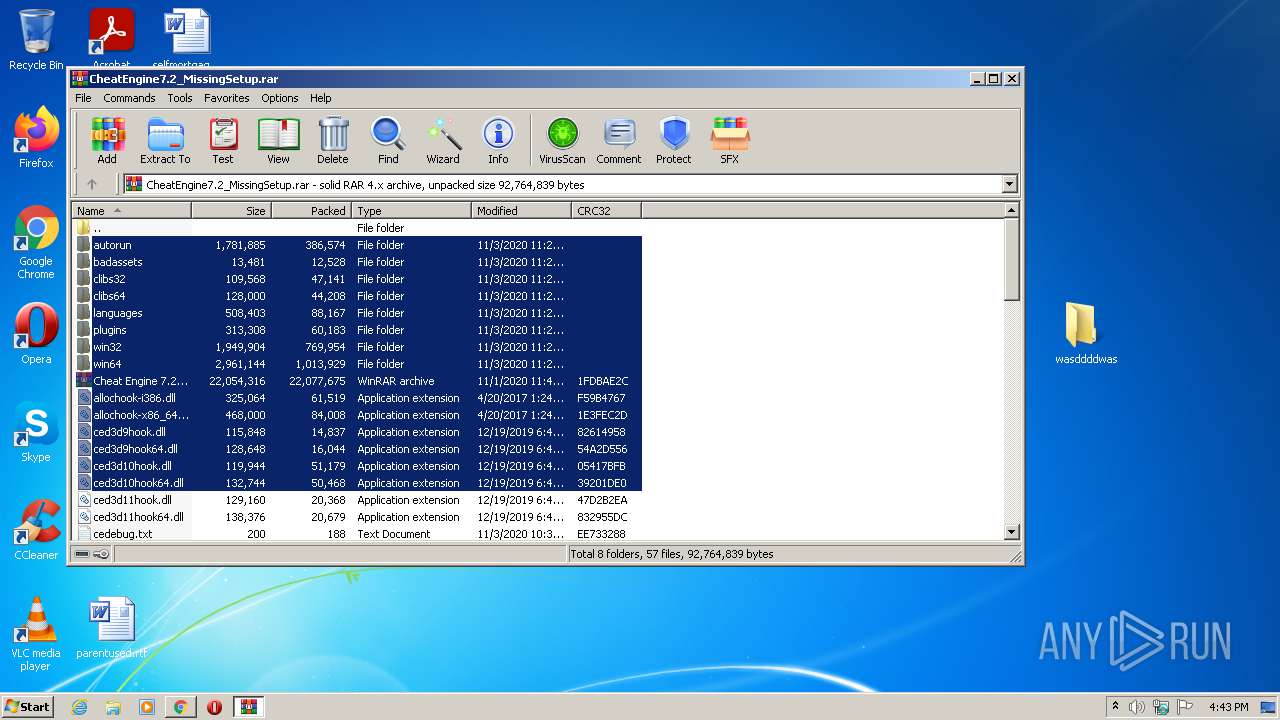Open the Wizard tool
1280x720 pixels.
[443, 141]
